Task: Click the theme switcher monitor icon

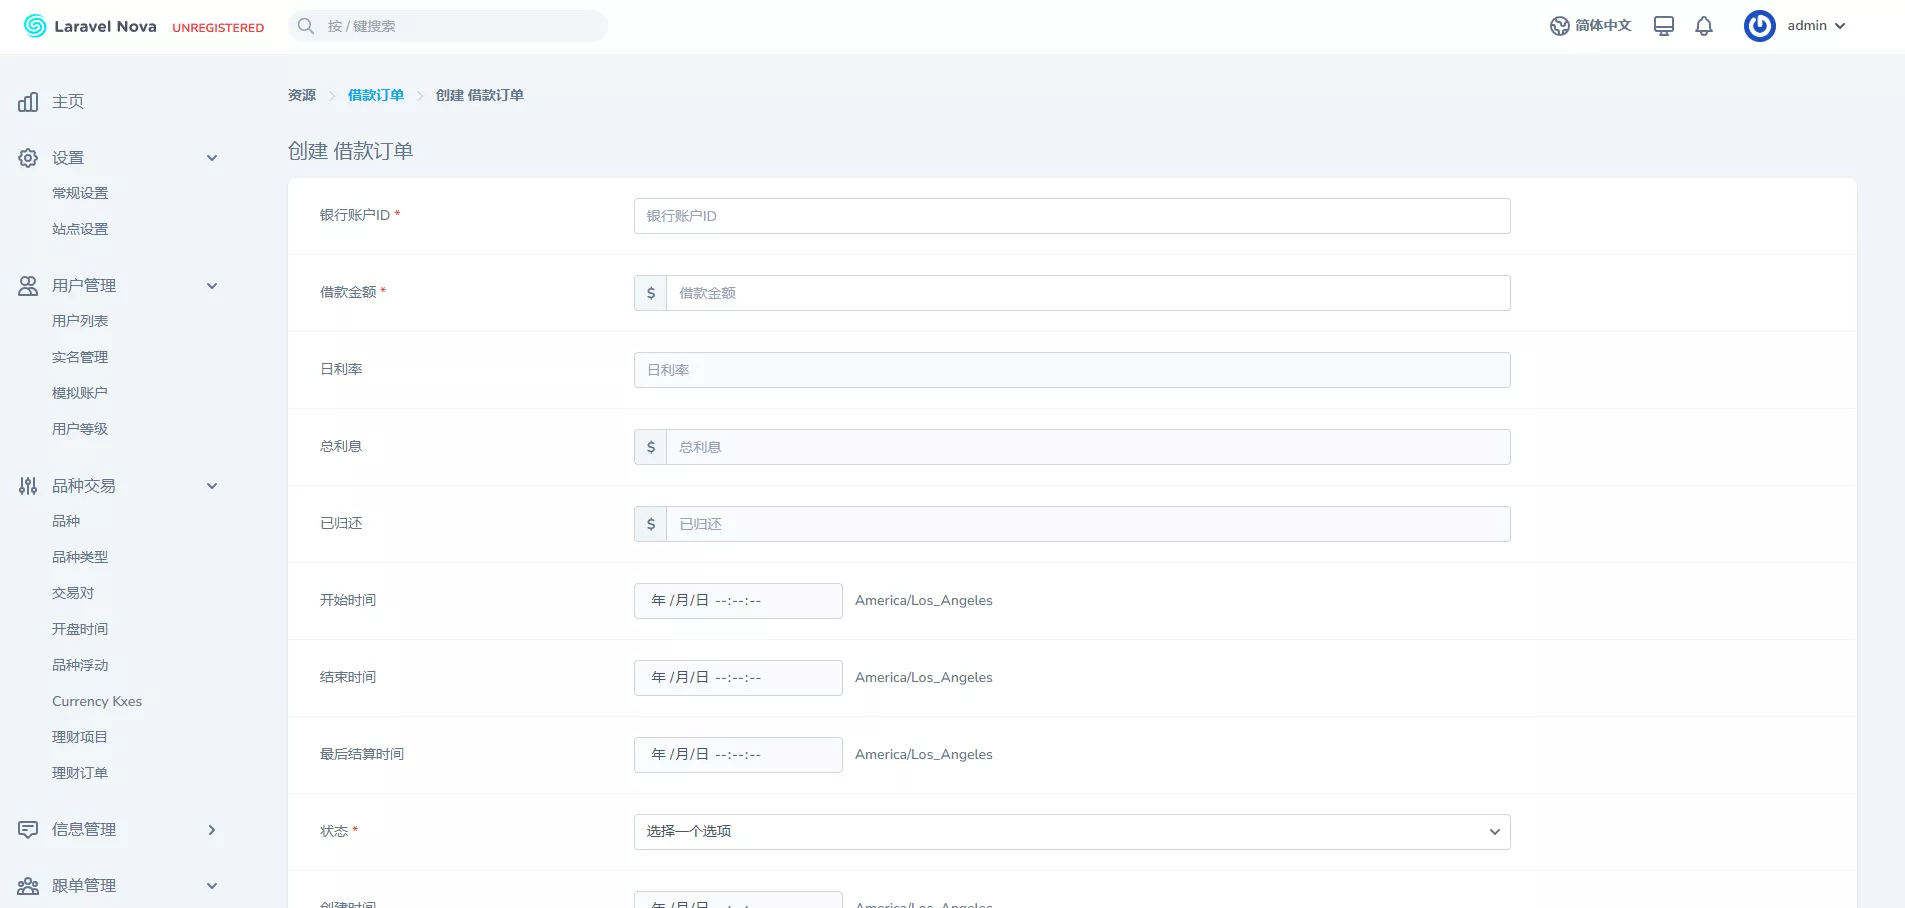Action: [1663, 26]
